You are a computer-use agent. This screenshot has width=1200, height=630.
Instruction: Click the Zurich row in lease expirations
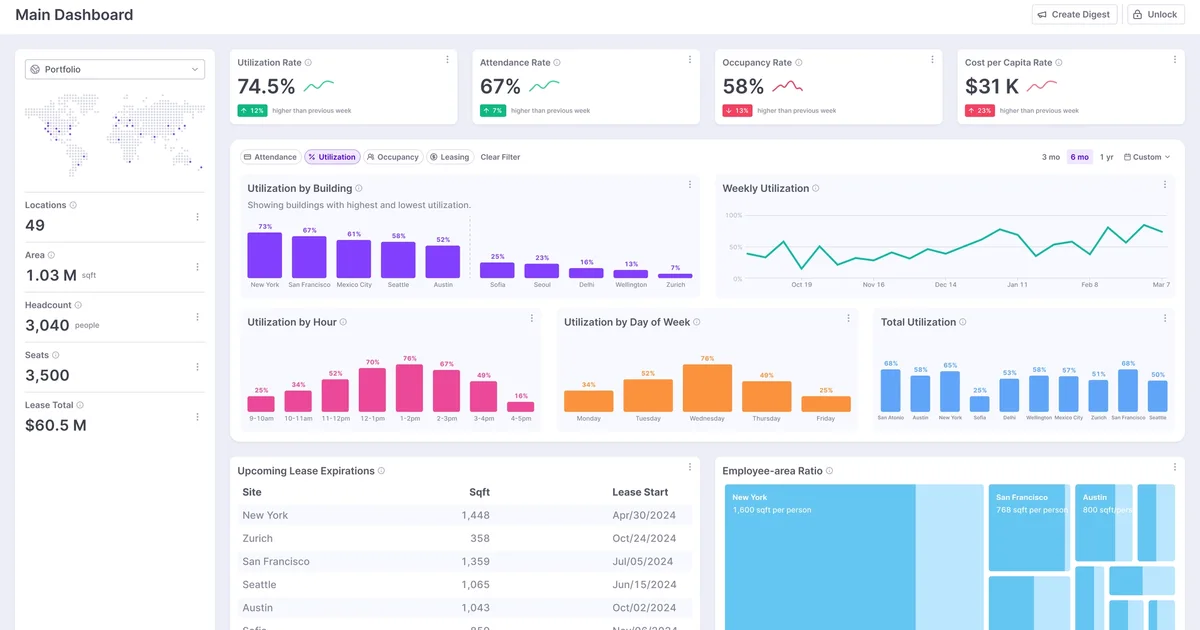click(x=465, y=538)
